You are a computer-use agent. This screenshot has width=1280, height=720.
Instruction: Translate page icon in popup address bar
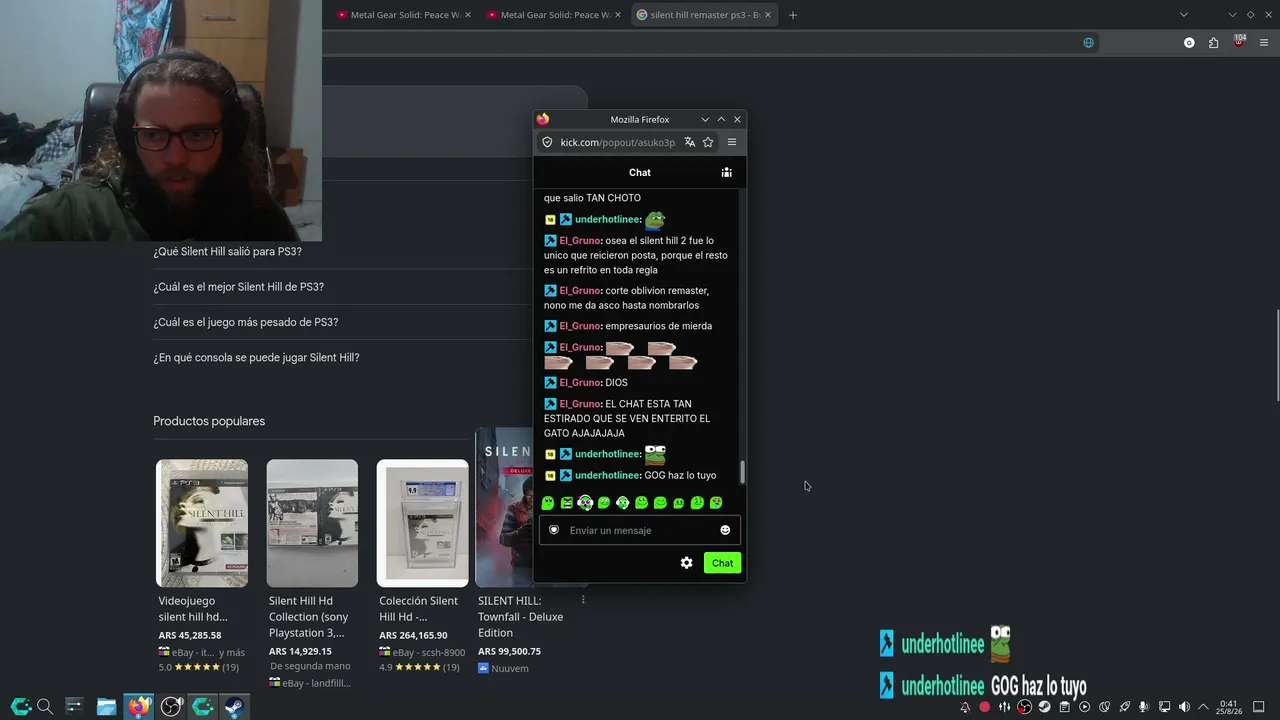pos(689,142)
